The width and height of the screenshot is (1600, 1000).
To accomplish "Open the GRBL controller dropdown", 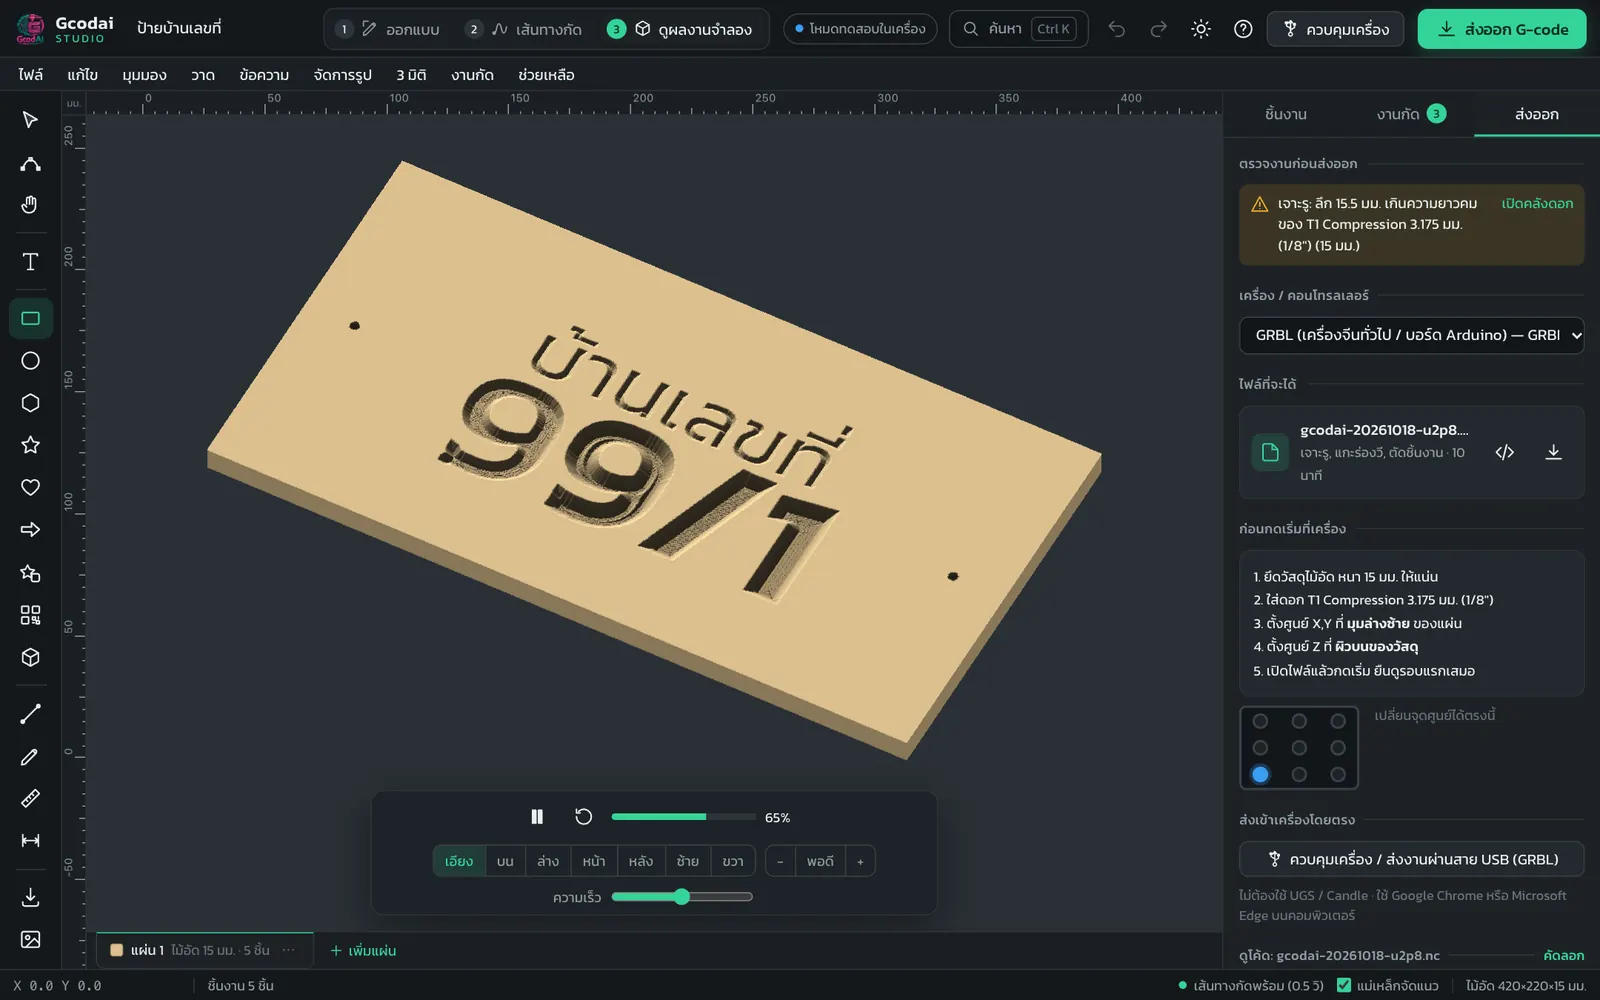I will [x=1411, y=335].
